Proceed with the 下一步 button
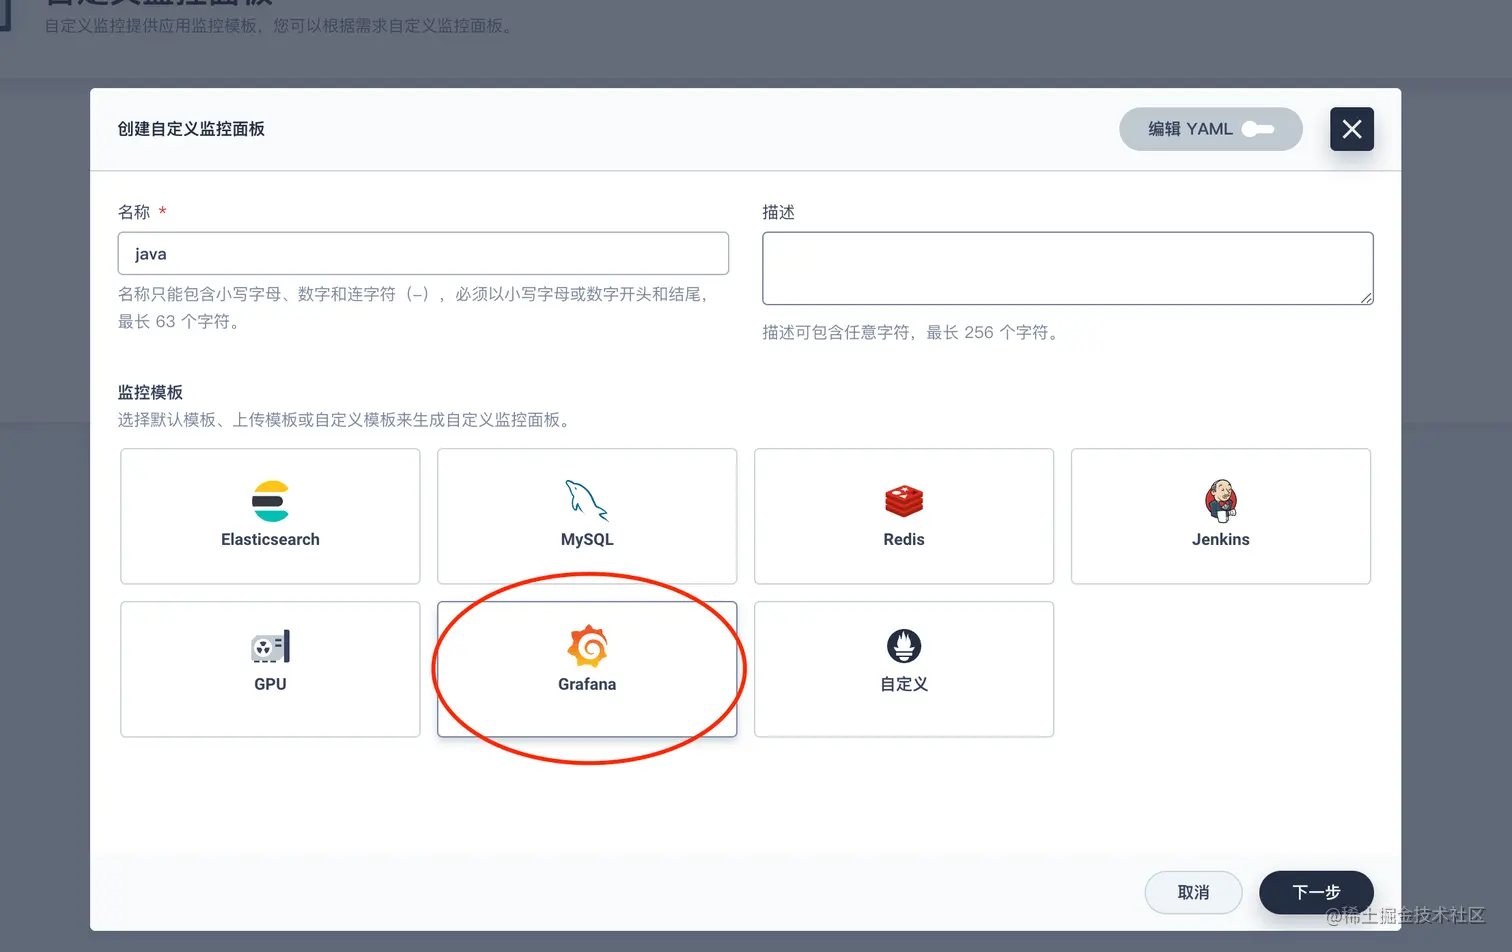 point(1316,892)
